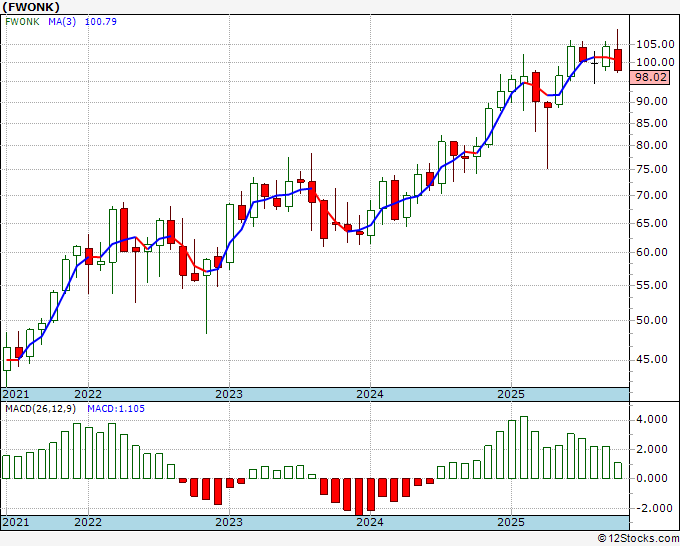This screenshot has height=546, width=680.
Task: Open the 12Stocks.com copyright link
Action: point(638,539)
